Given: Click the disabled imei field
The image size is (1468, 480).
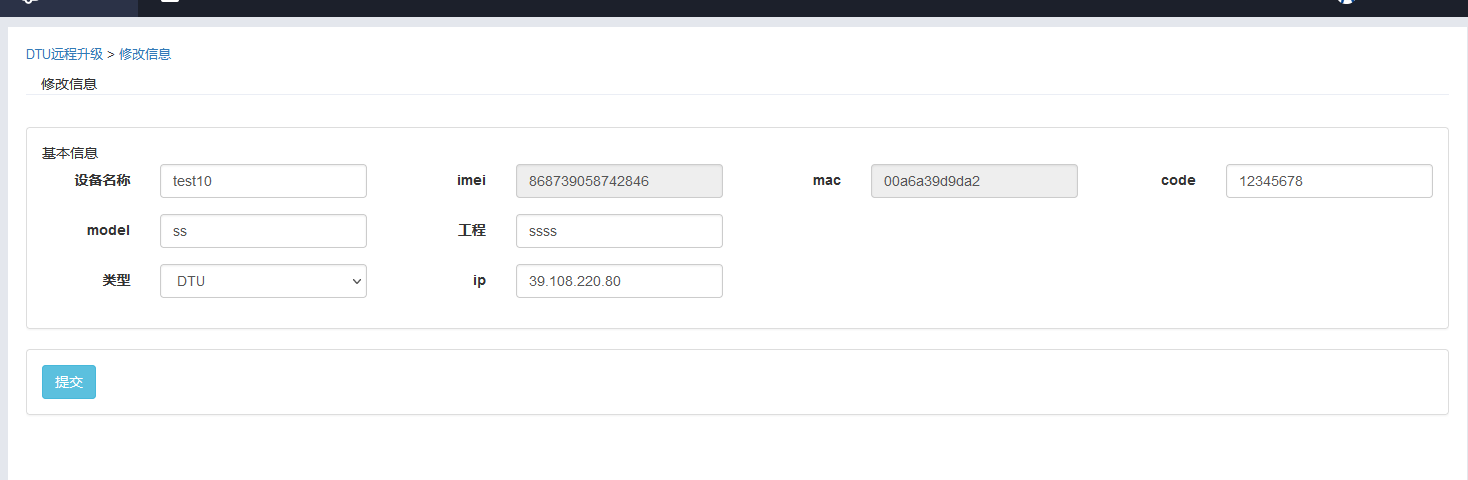Looking at the screenshot, I should point(619,181).
